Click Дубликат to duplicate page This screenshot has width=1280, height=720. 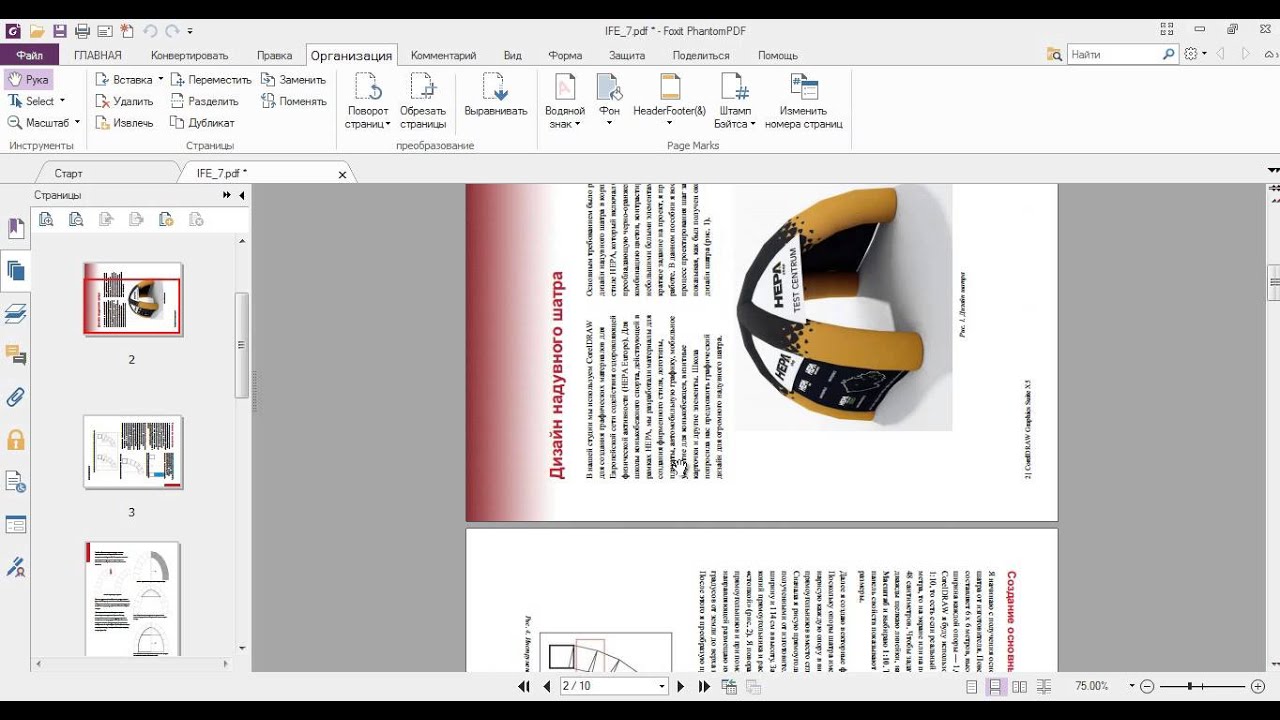click(202, 123)
